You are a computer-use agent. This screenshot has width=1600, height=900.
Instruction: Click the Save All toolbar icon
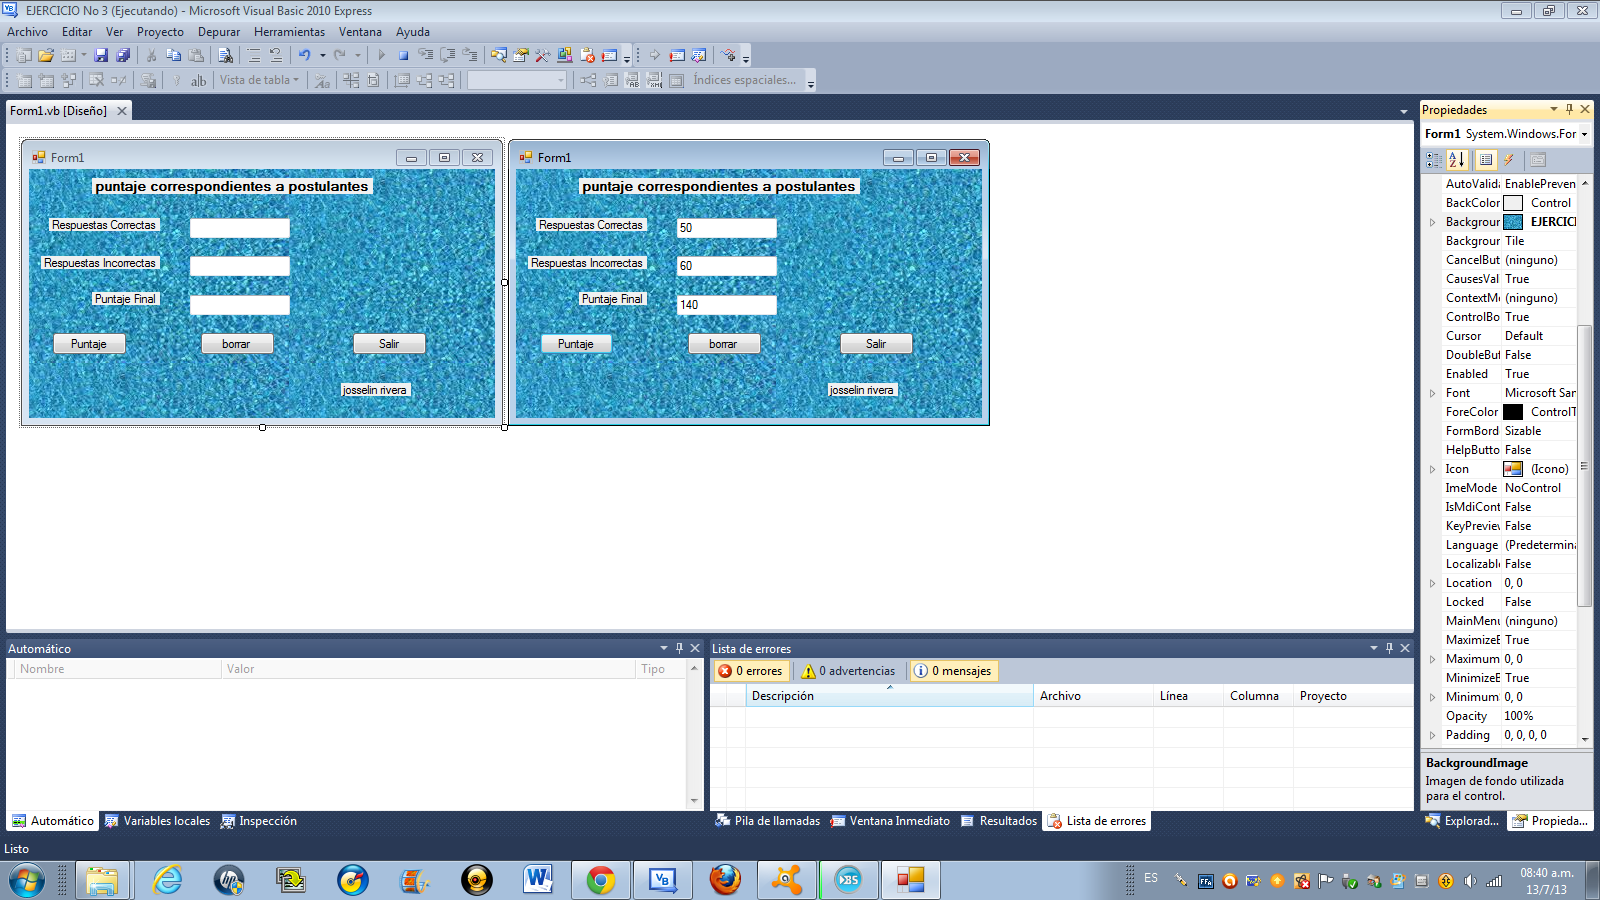(124, 55)
